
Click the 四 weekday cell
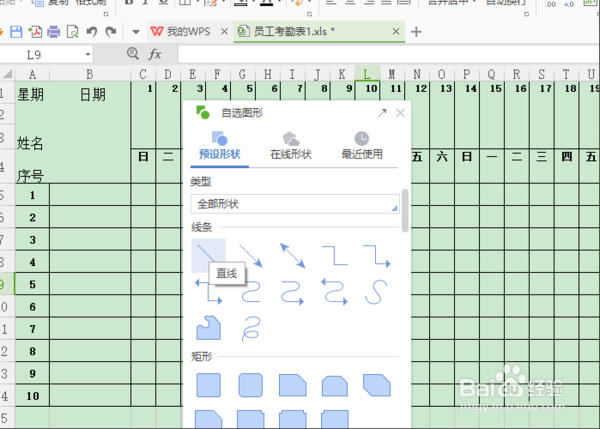566,166
